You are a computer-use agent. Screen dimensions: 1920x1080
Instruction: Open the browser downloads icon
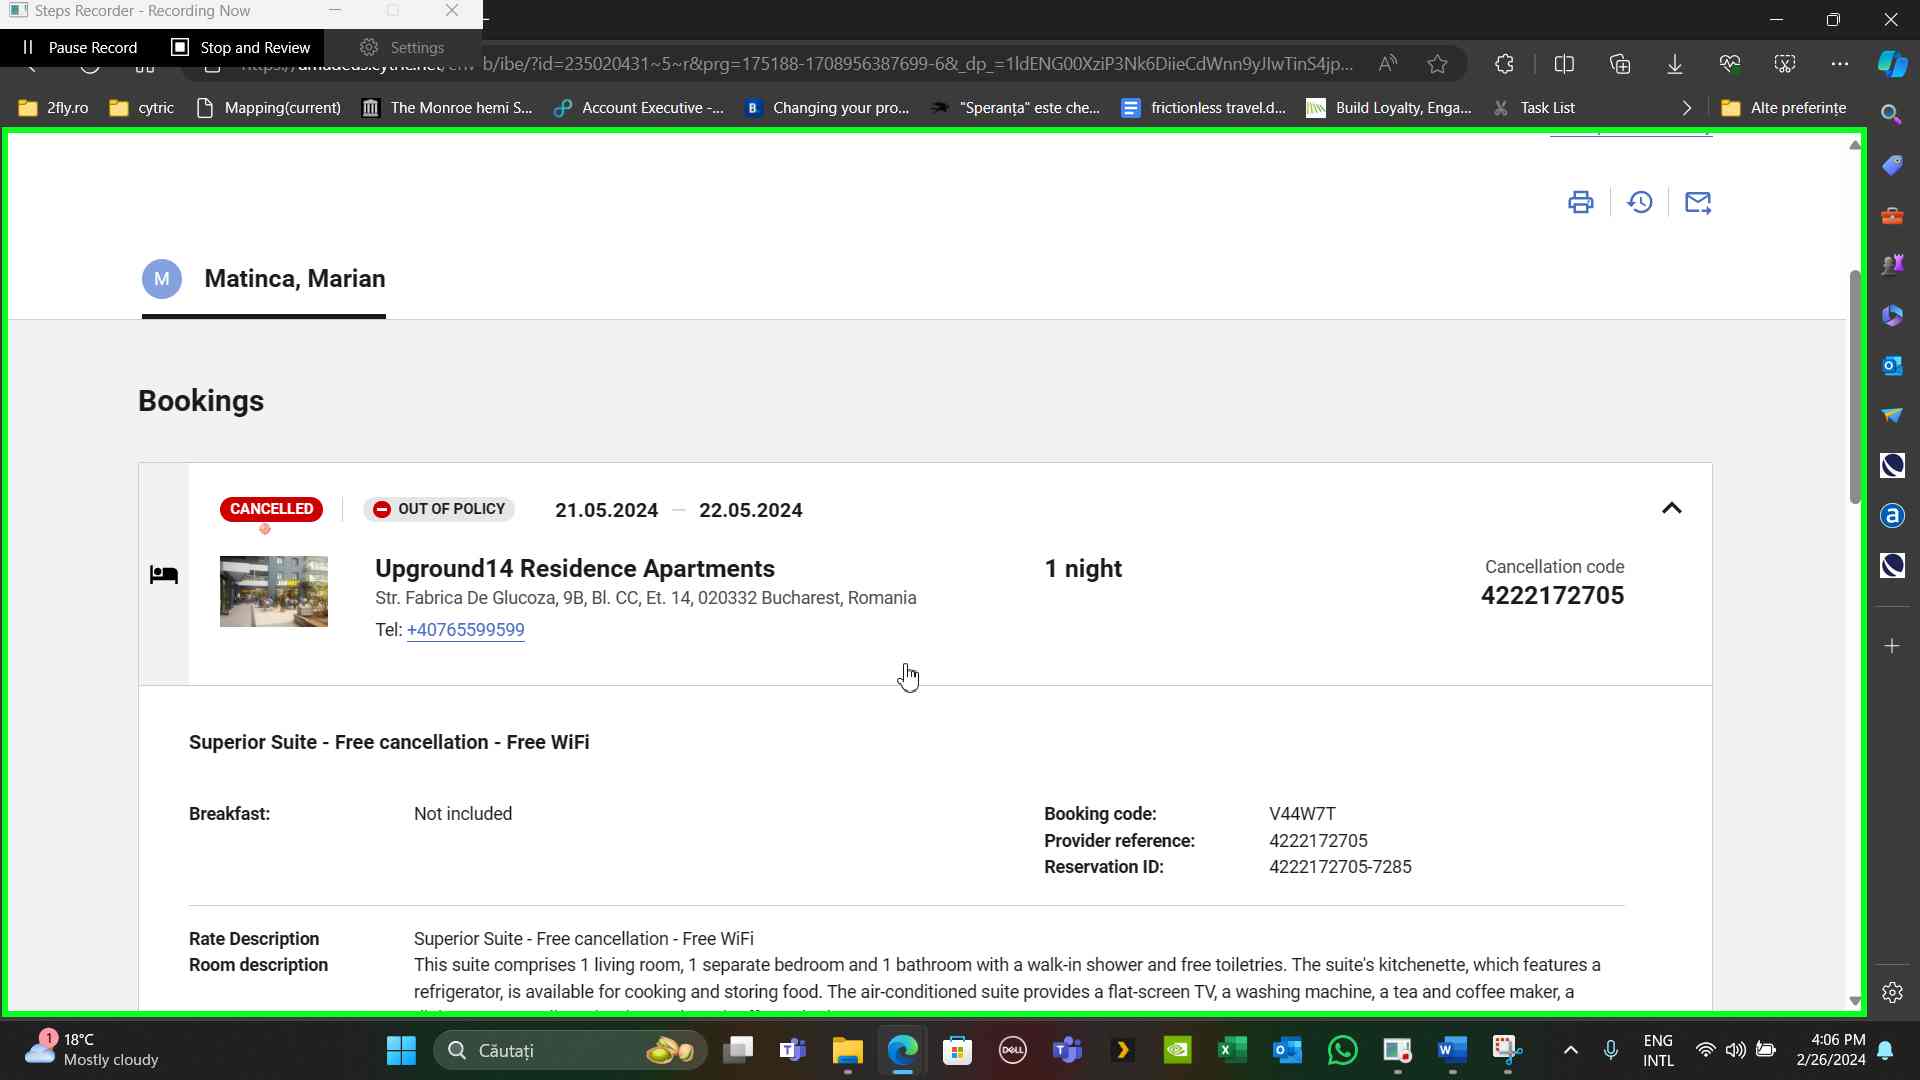point(1674,64)
